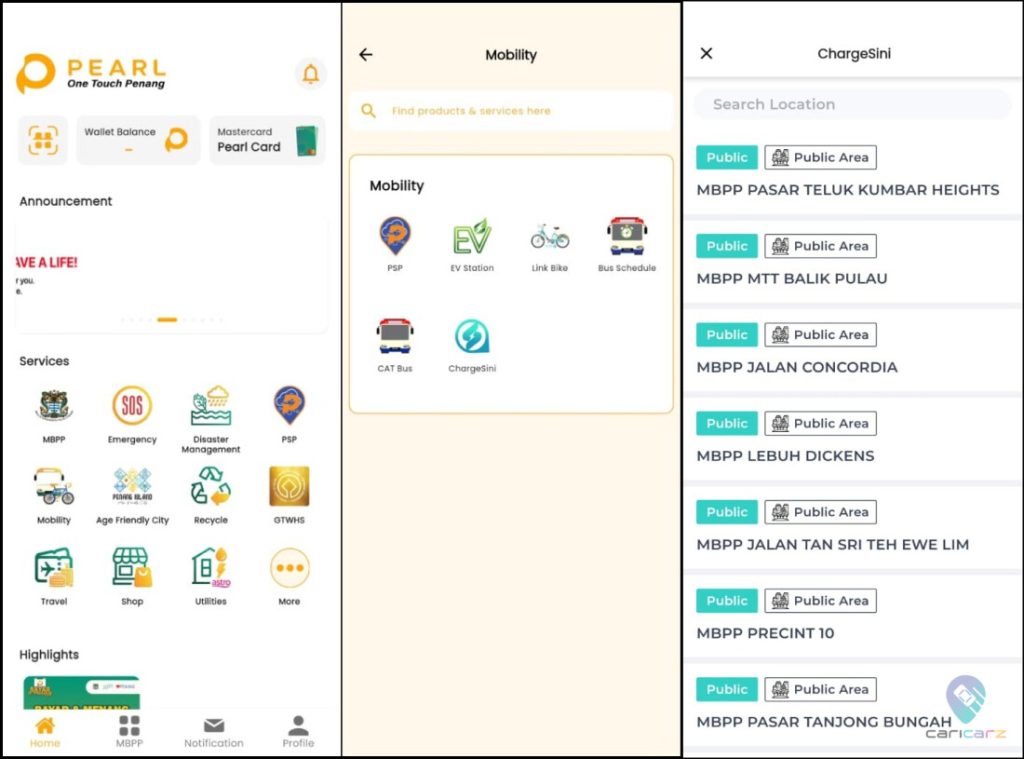Tap the Announcement banner

click(171, 275)
